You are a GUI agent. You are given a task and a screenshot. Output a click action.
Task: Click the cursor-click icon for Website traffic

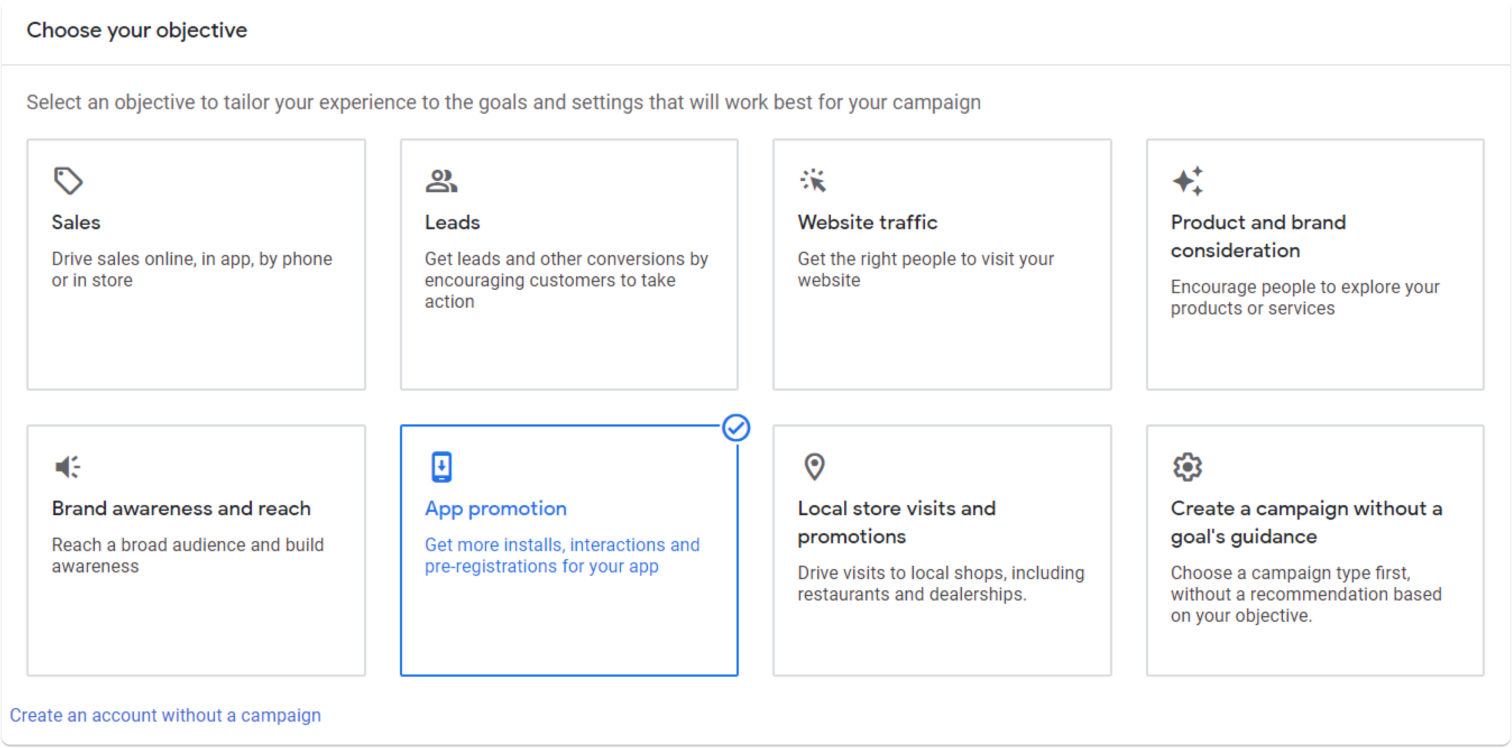(x=814, y=179)
